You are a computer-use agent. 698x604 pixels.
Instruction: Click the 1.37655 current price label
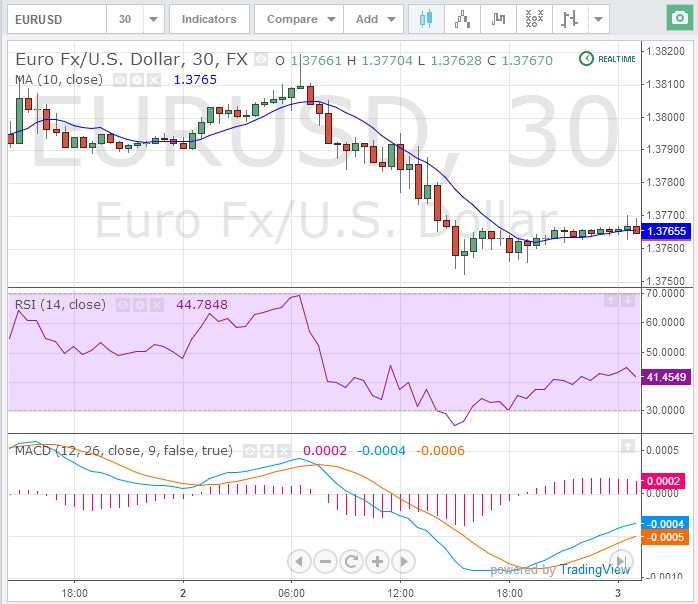click(x=666, y=231)
